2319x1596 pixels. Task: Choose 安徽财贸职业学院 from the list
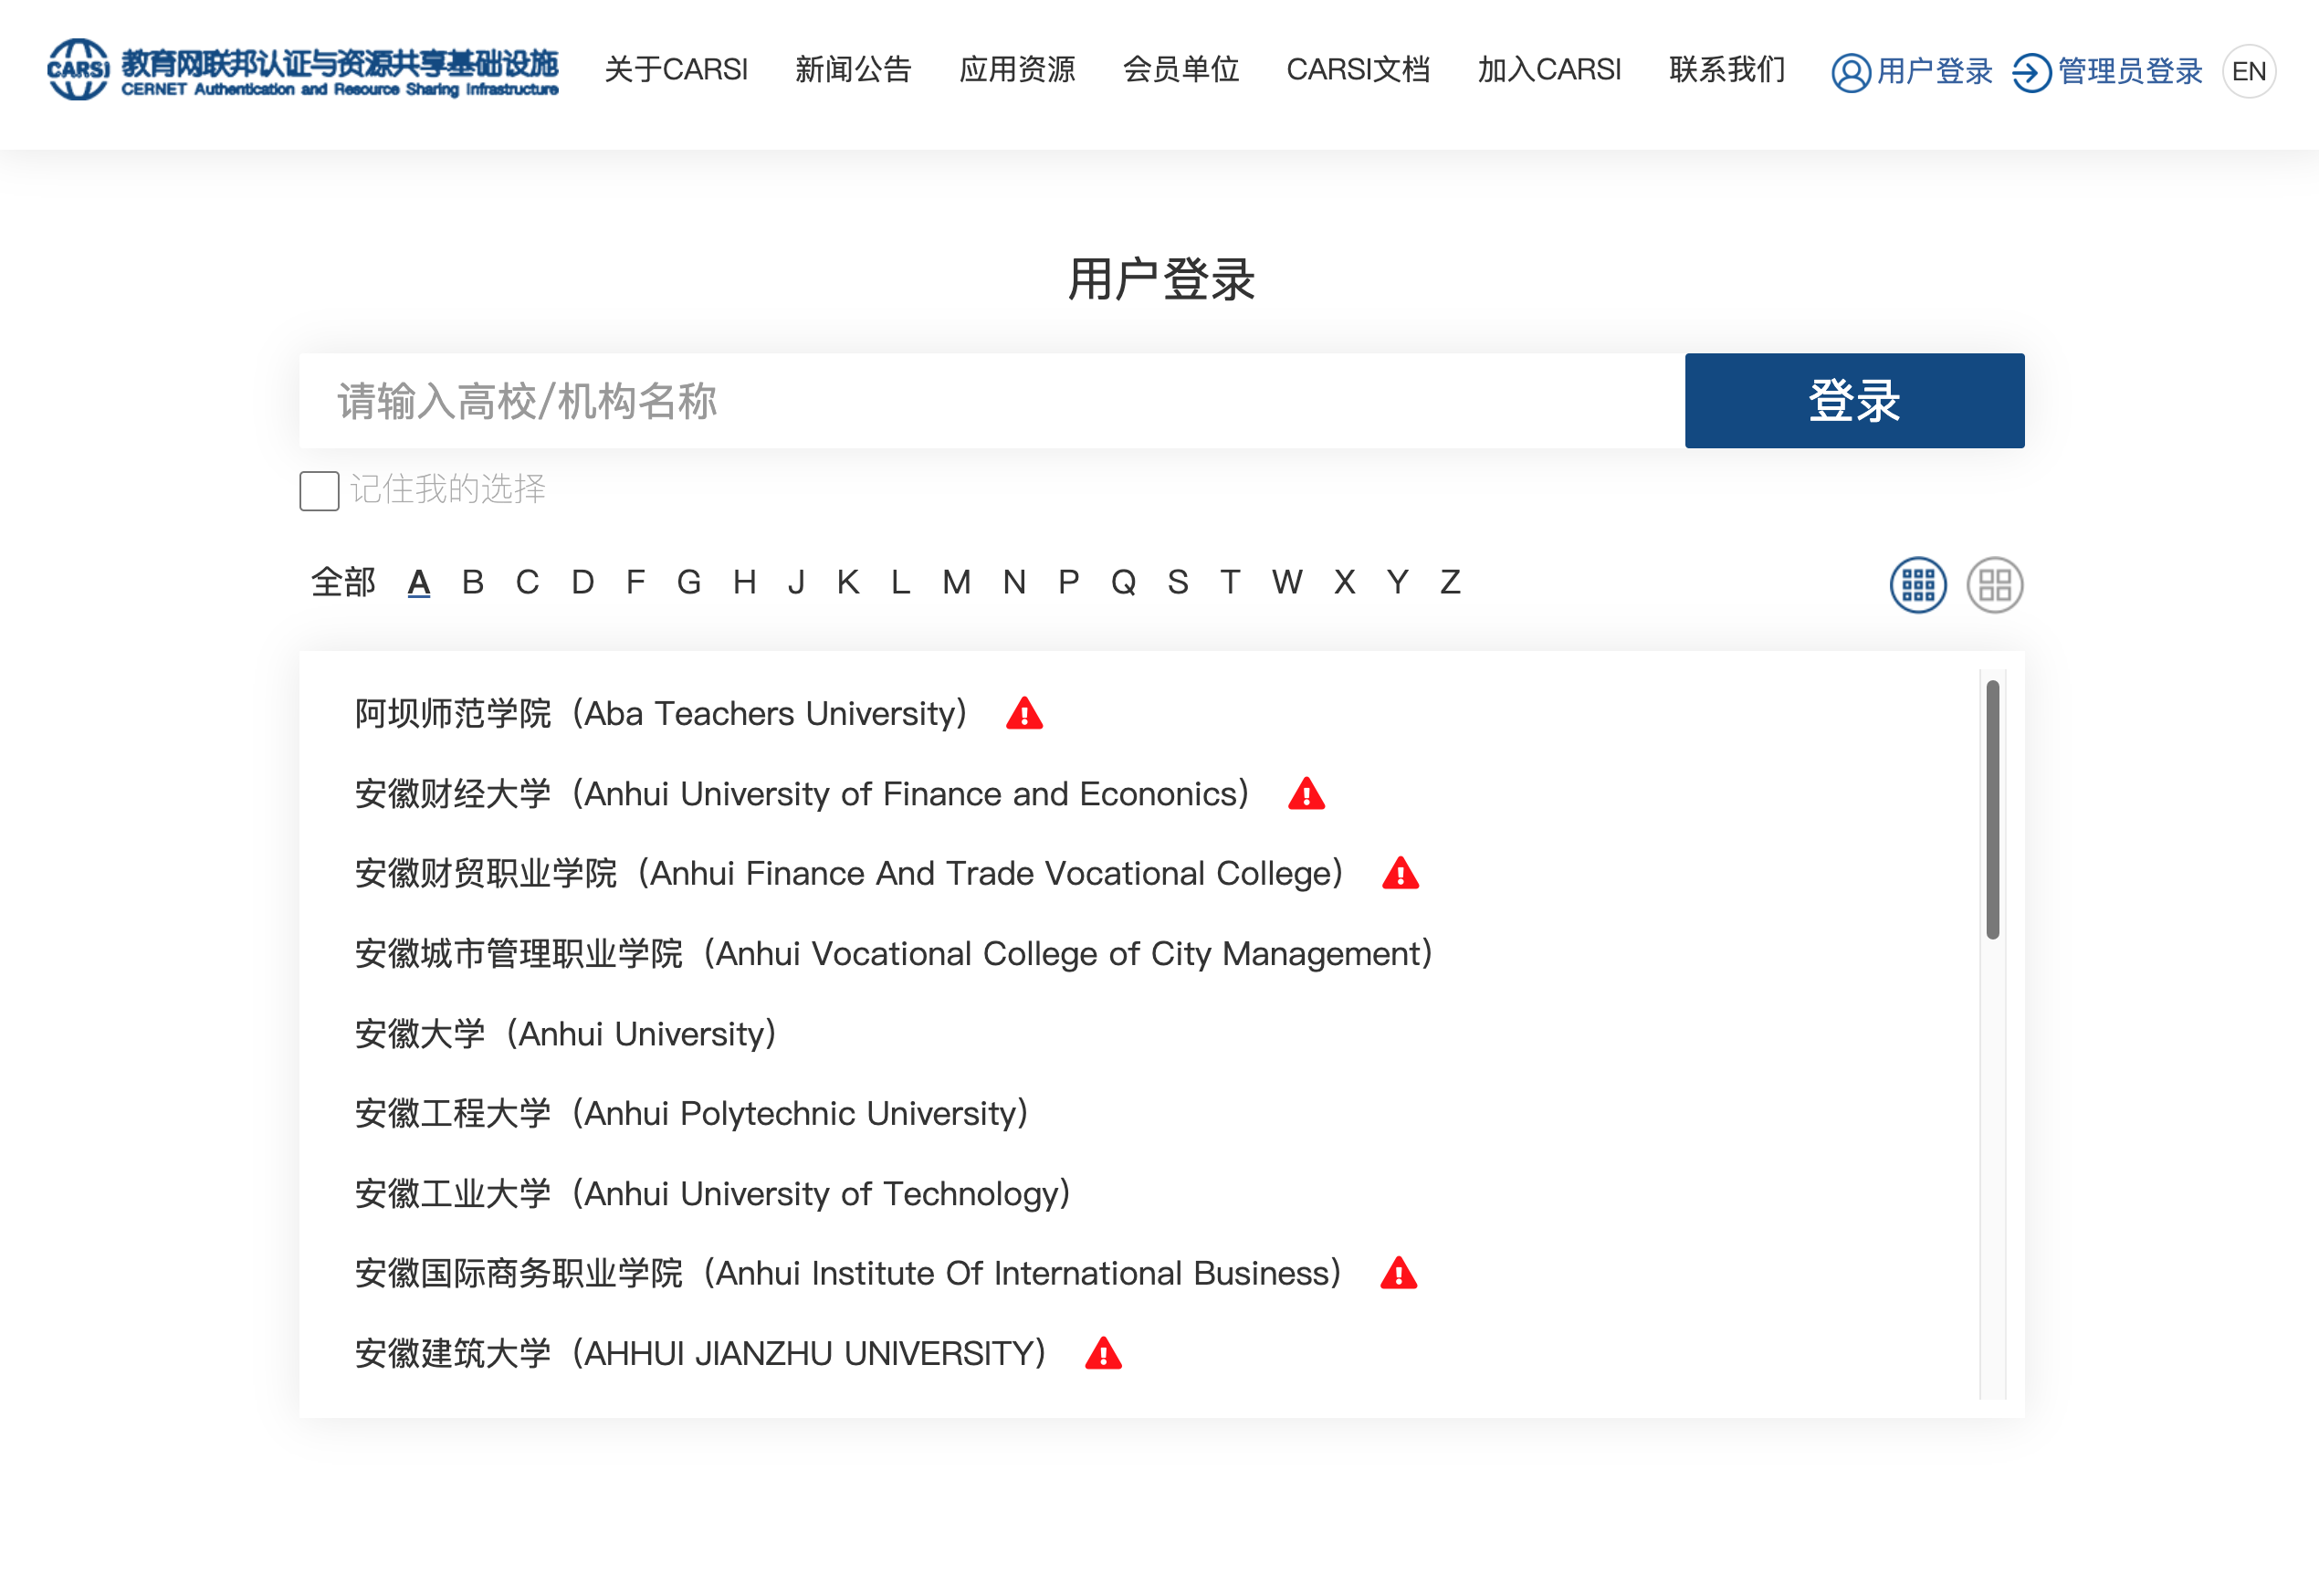pyautogui.click(x=850, y=874)
